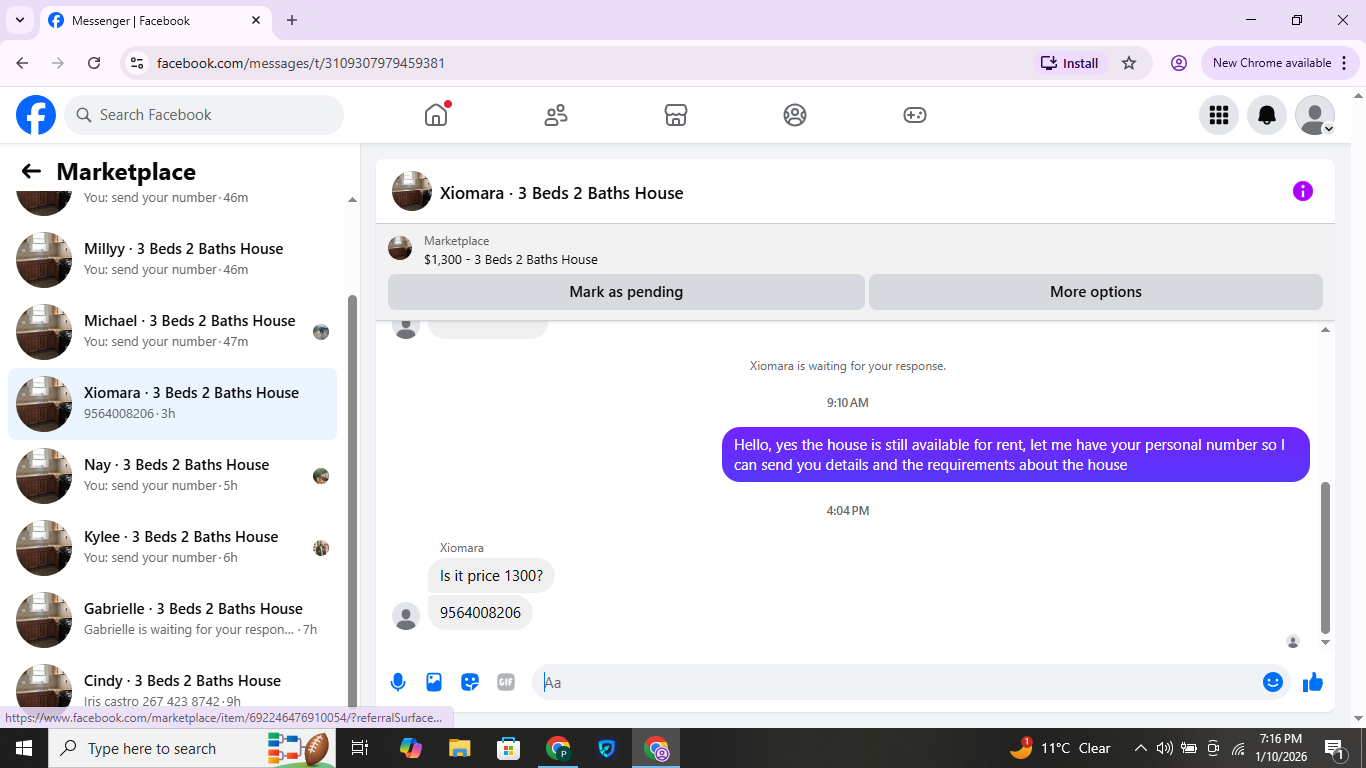Open the Chrome profile icon
The image size is (1366, 768).
point(1179,63)
